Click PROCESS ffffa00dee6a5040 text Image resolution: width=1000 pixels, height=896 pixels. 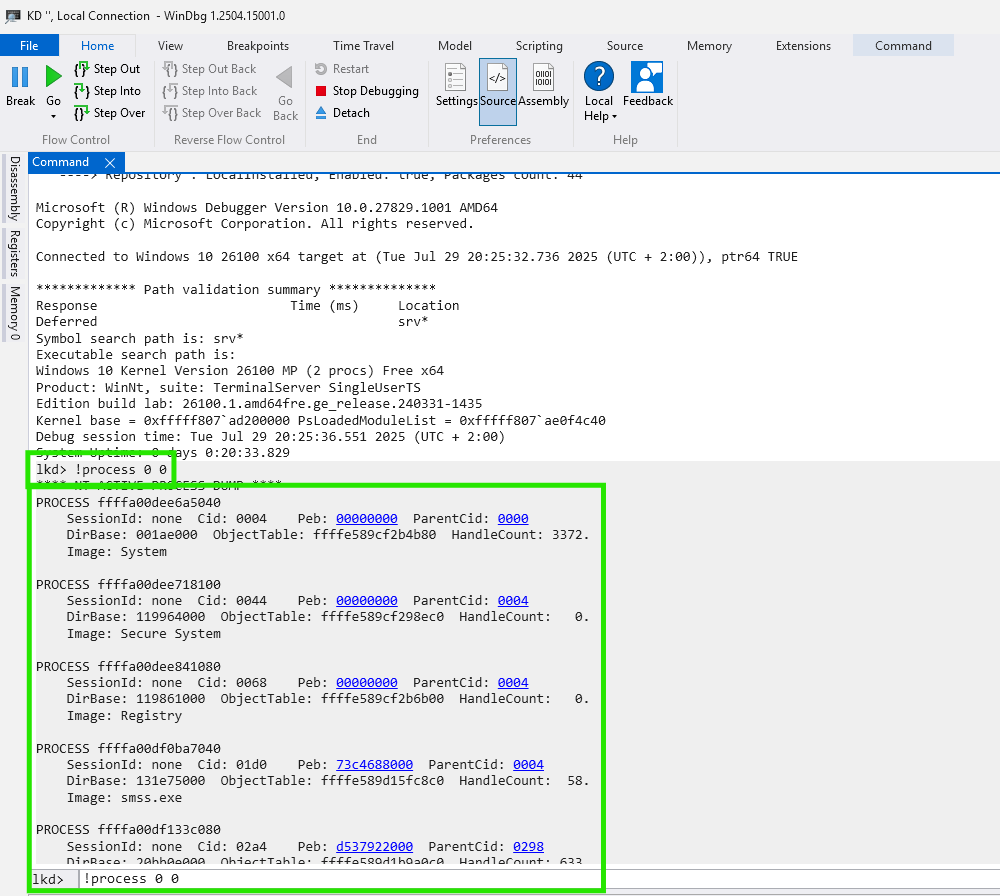(x=128, y=503)
